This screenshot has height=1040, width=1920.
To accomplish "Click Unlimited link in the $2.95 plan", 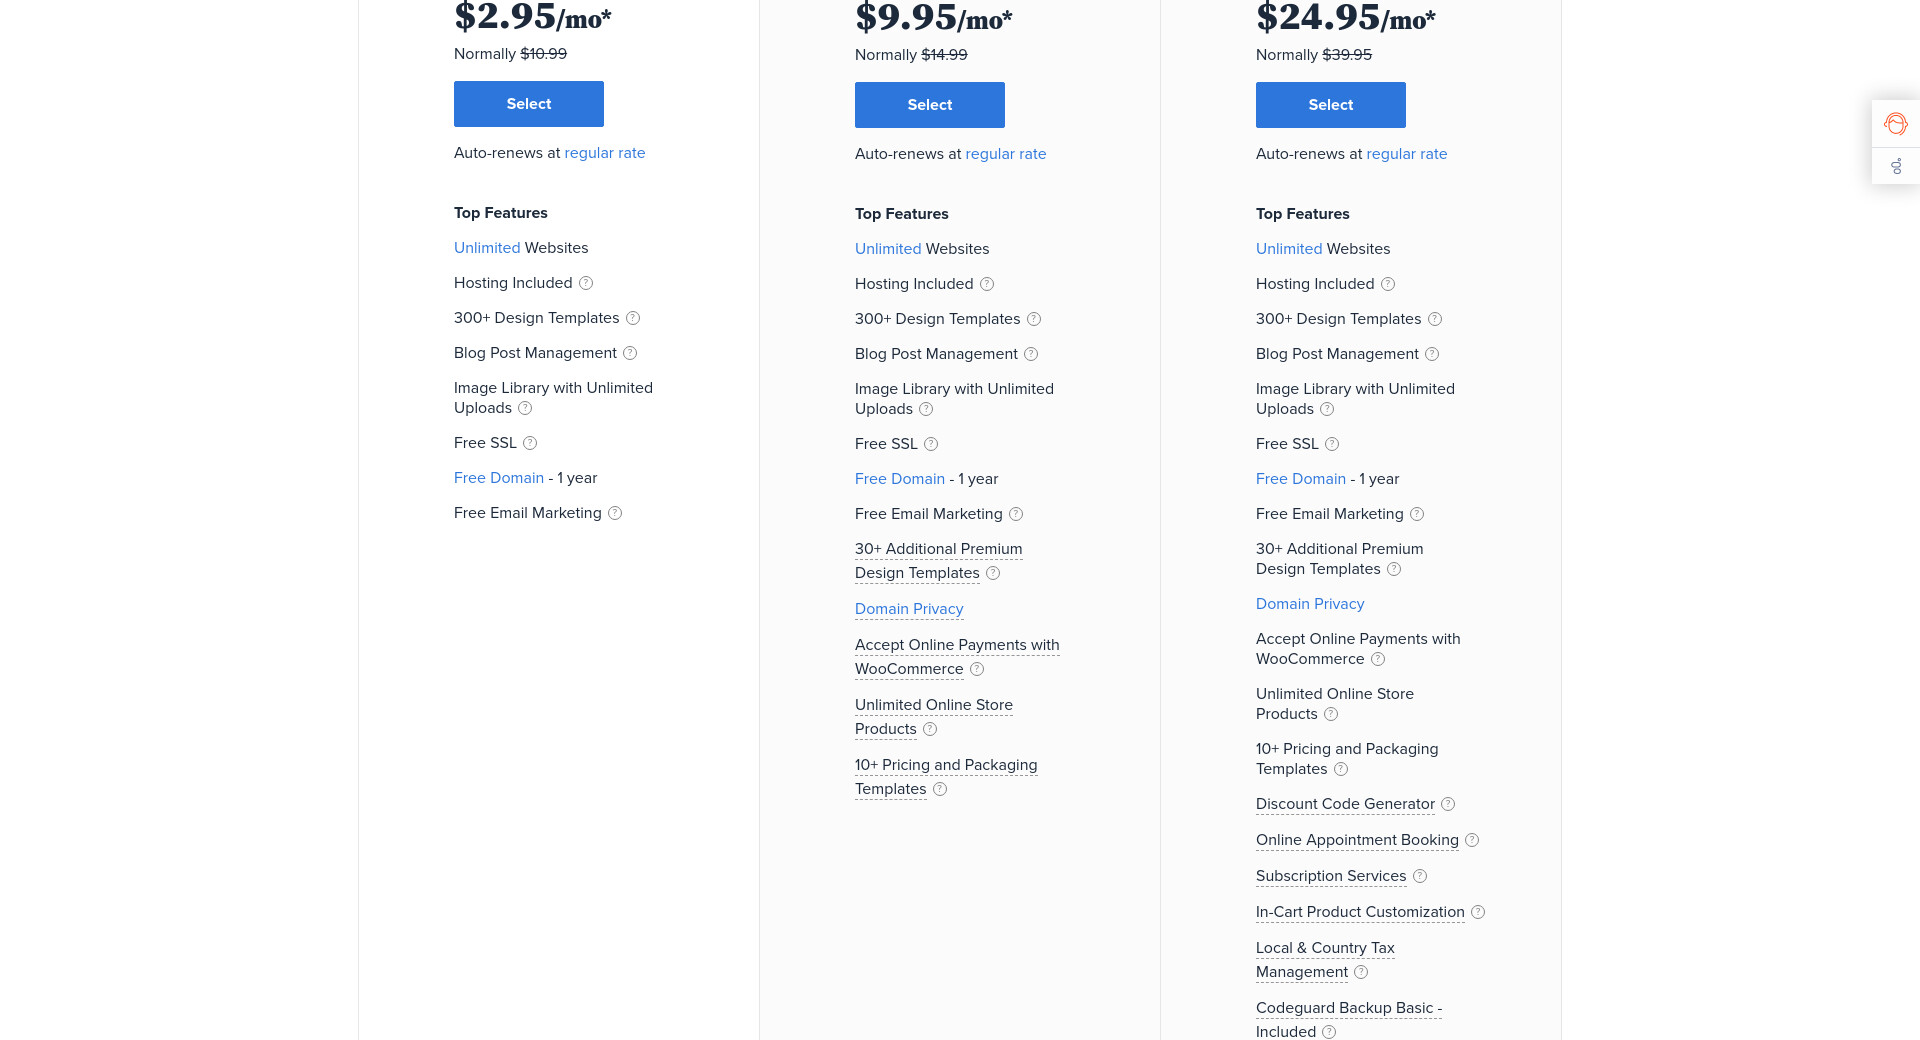I will pyautogui.click(x=487, y=248).
